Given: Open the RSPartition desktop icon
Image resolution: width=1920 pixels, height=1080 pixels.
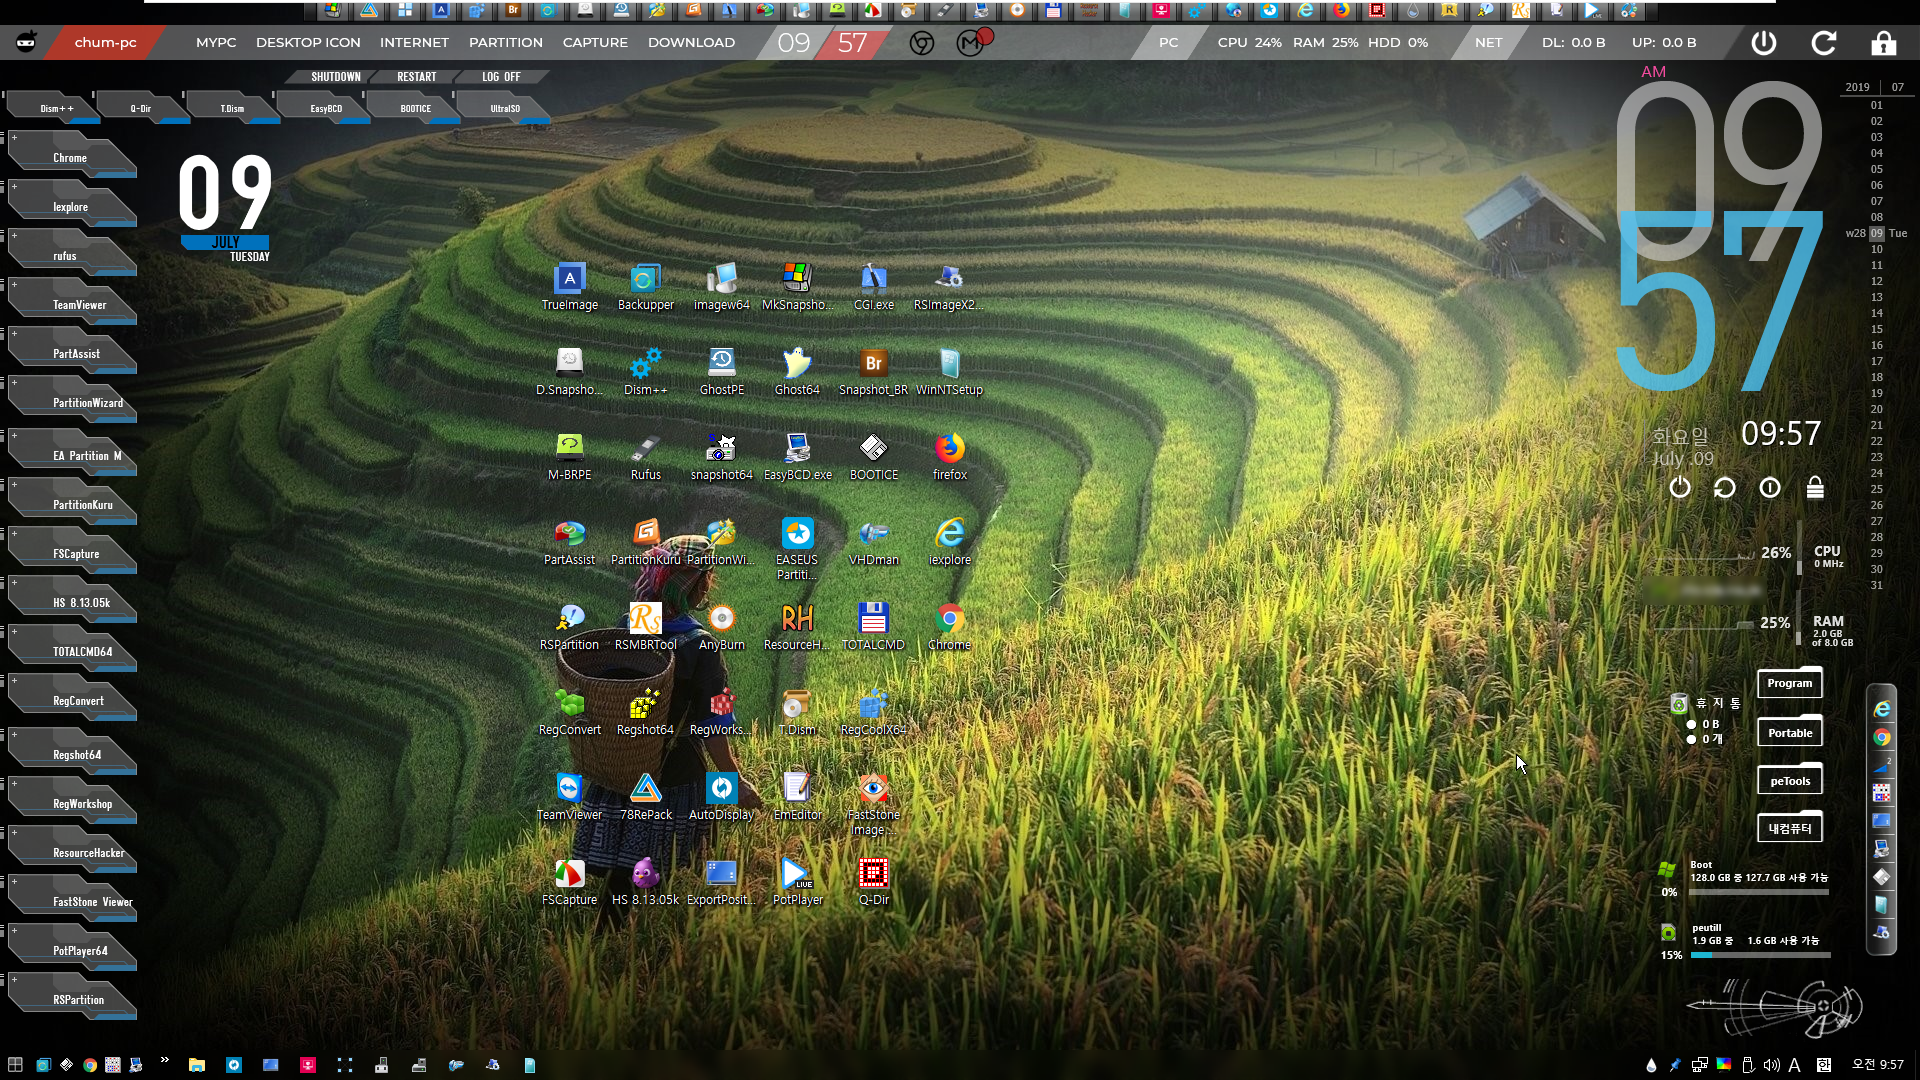Looking at the screenshot, I should tap(570, 627).
